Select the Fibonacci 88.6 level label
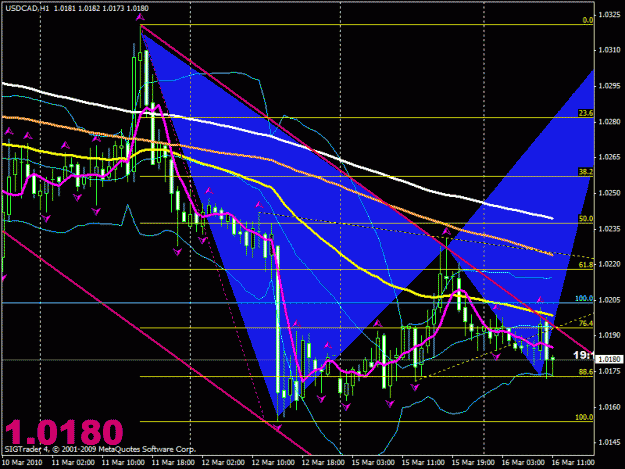The width and height of the screenshot is (625, 469). click(x=586, y=372)
